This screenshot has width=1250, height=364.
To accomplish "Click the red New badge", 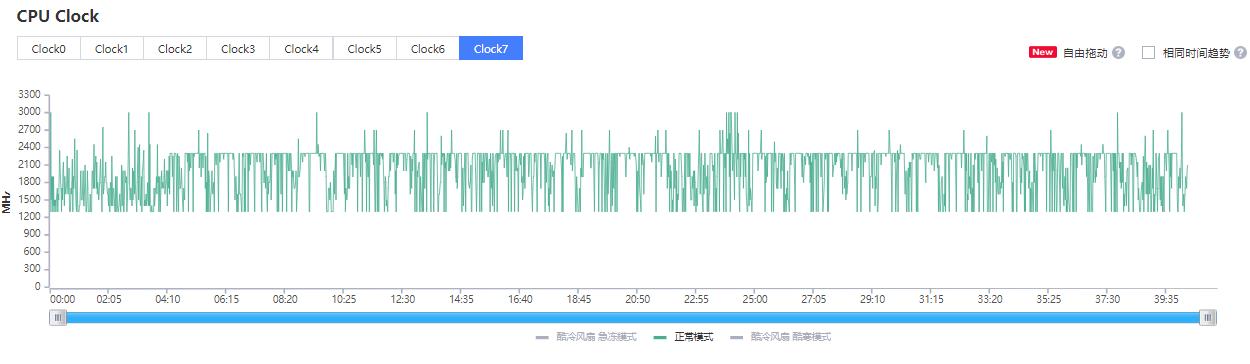I will 1043,52.
